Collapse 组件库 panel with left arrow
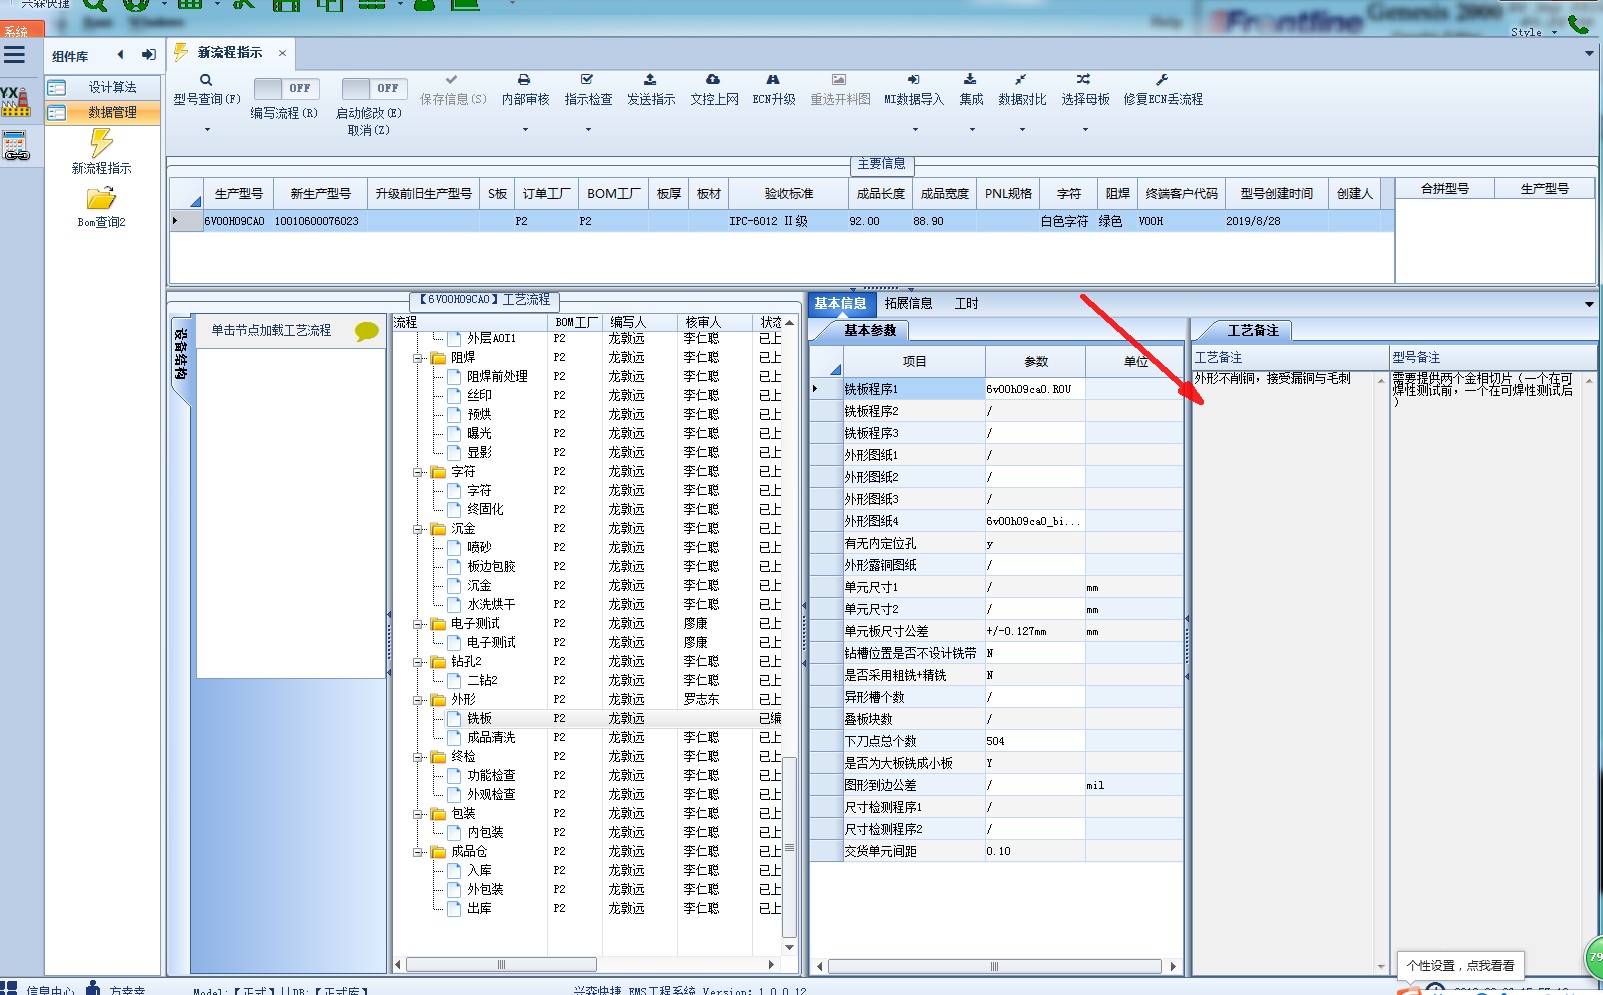 (x=121, y=55)
